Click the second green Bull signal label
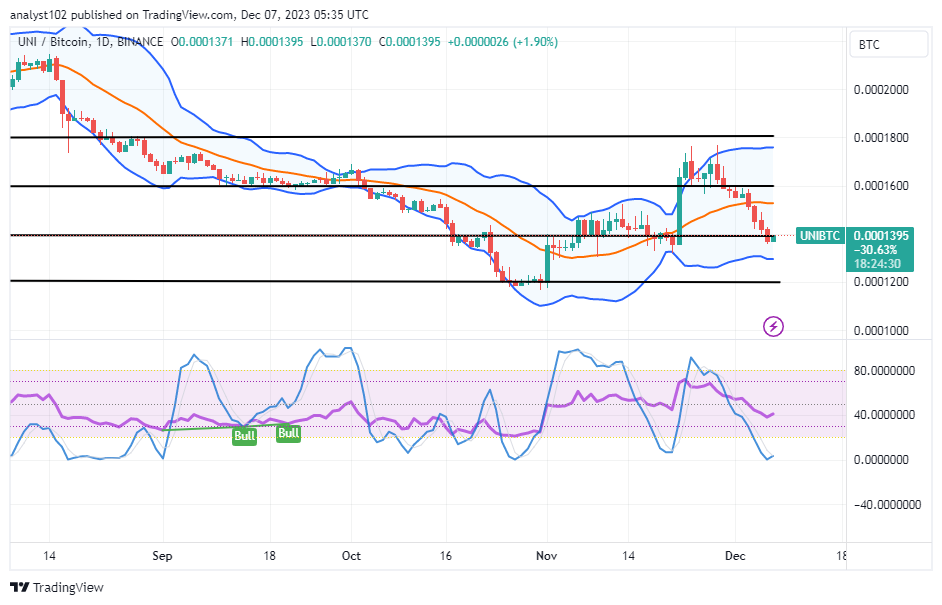 [x=288, y=433]
